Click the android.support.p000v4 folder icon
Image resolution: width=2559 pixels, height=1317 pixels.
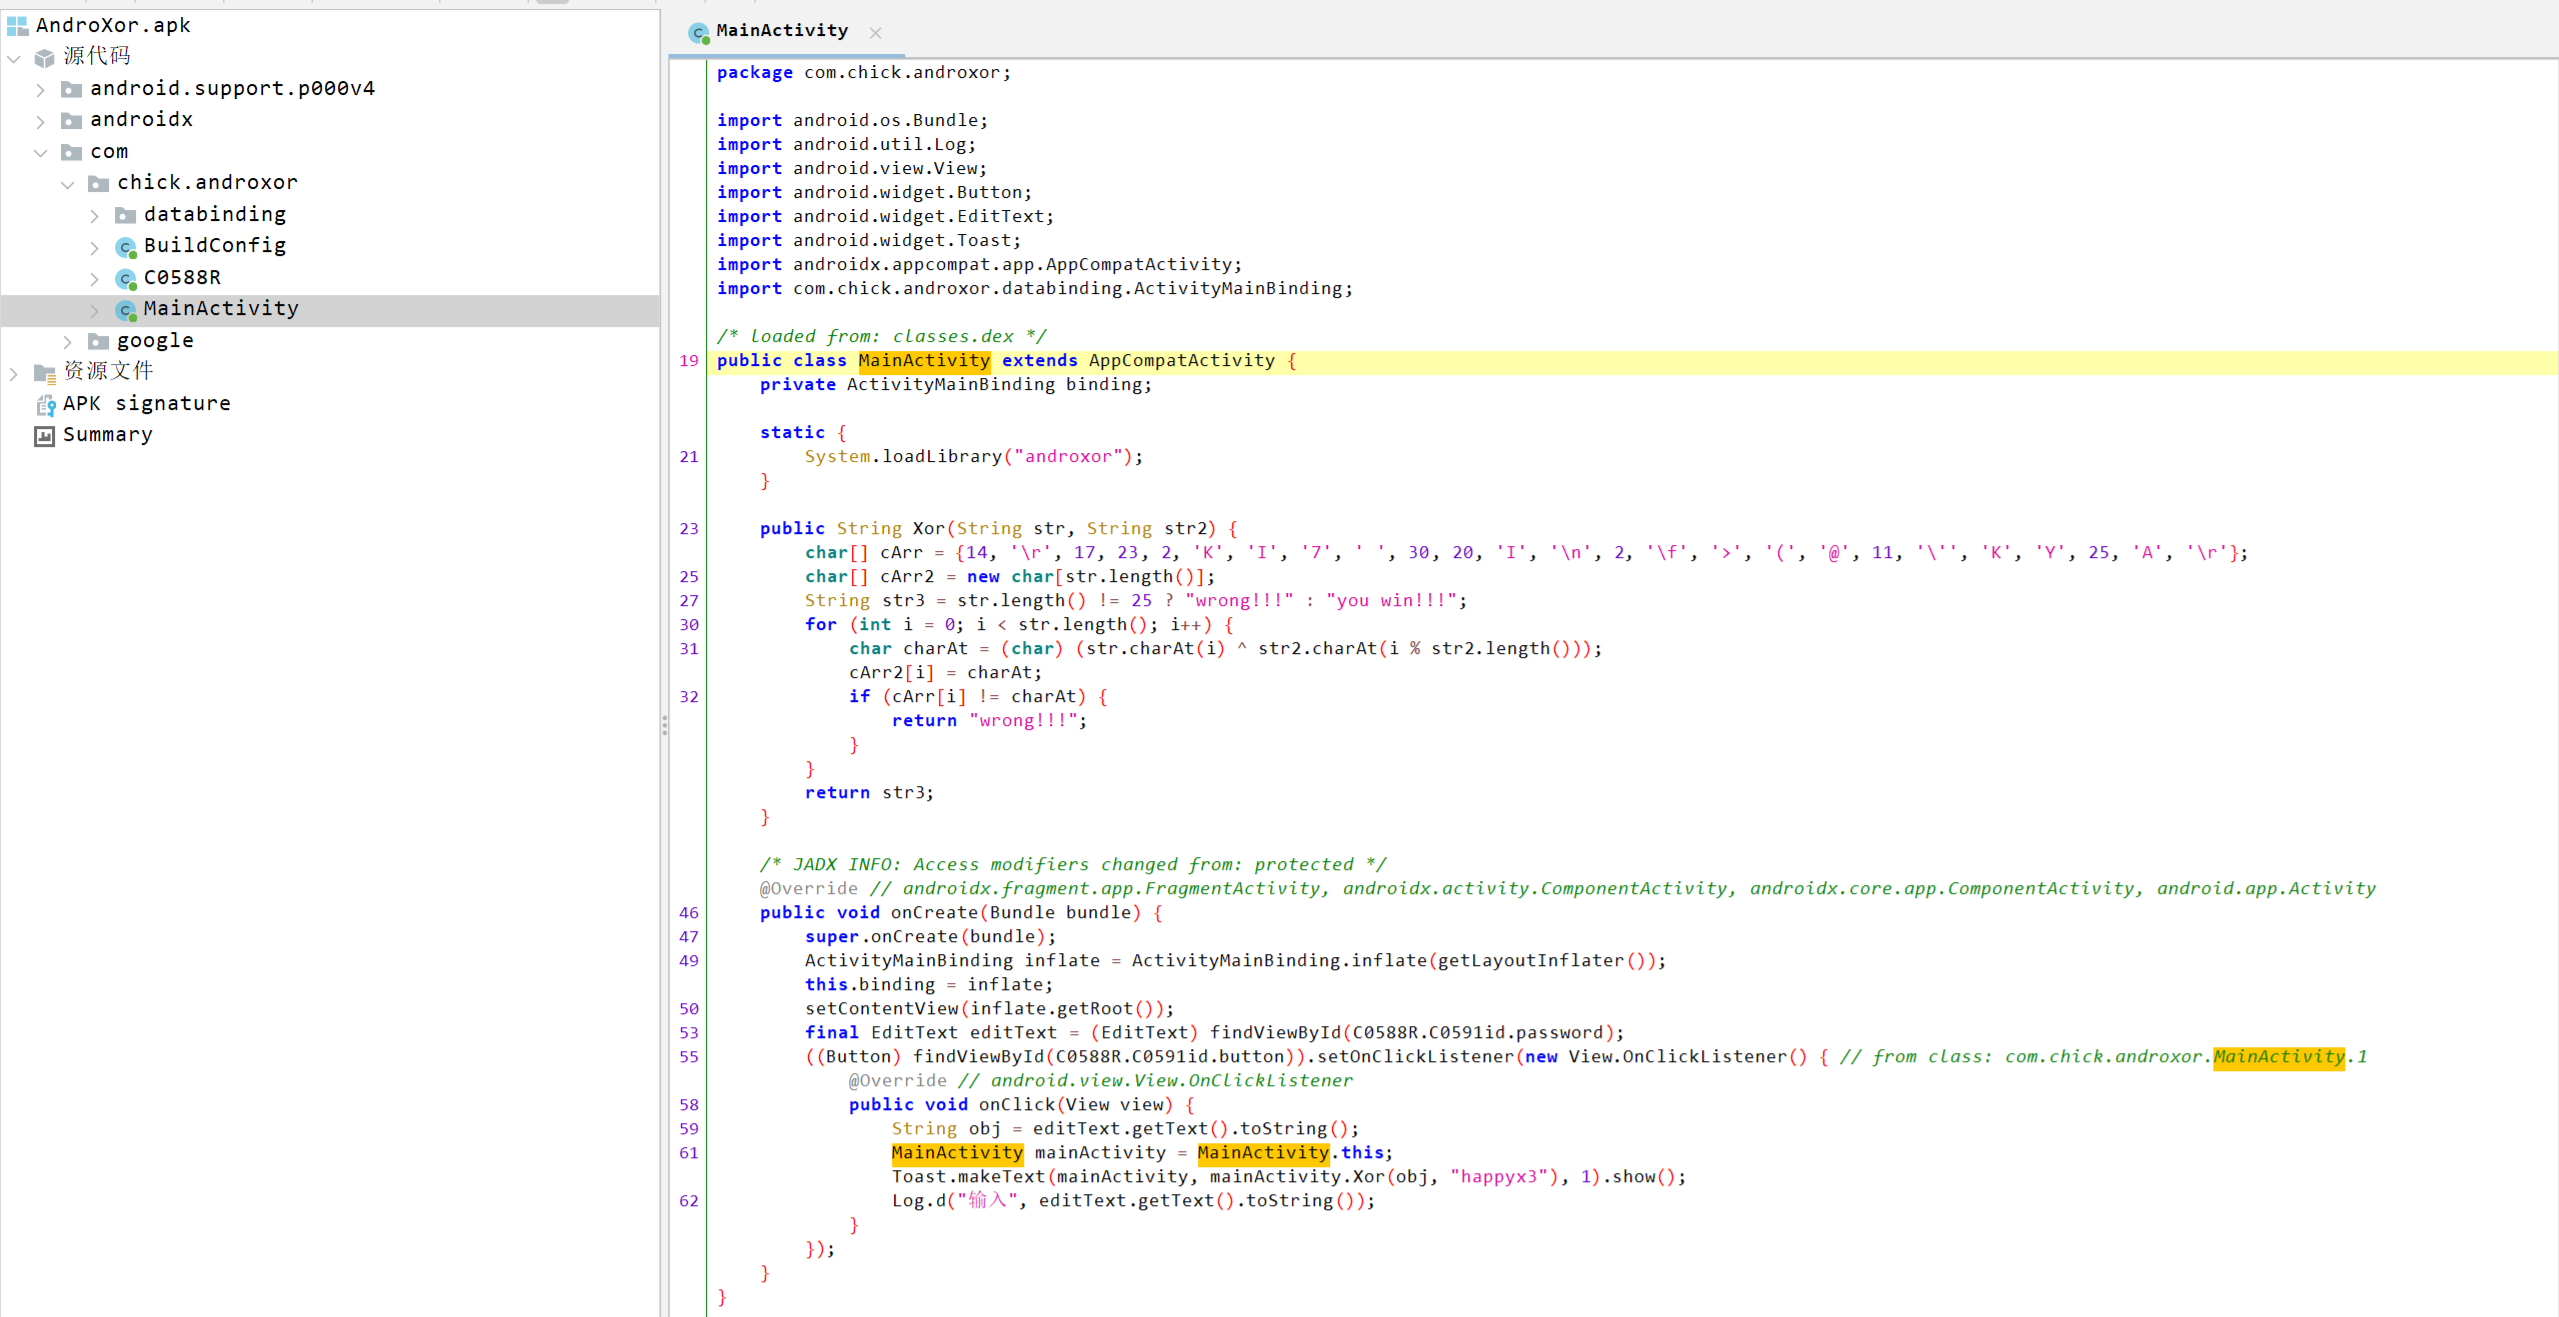(x=71, y=89)
